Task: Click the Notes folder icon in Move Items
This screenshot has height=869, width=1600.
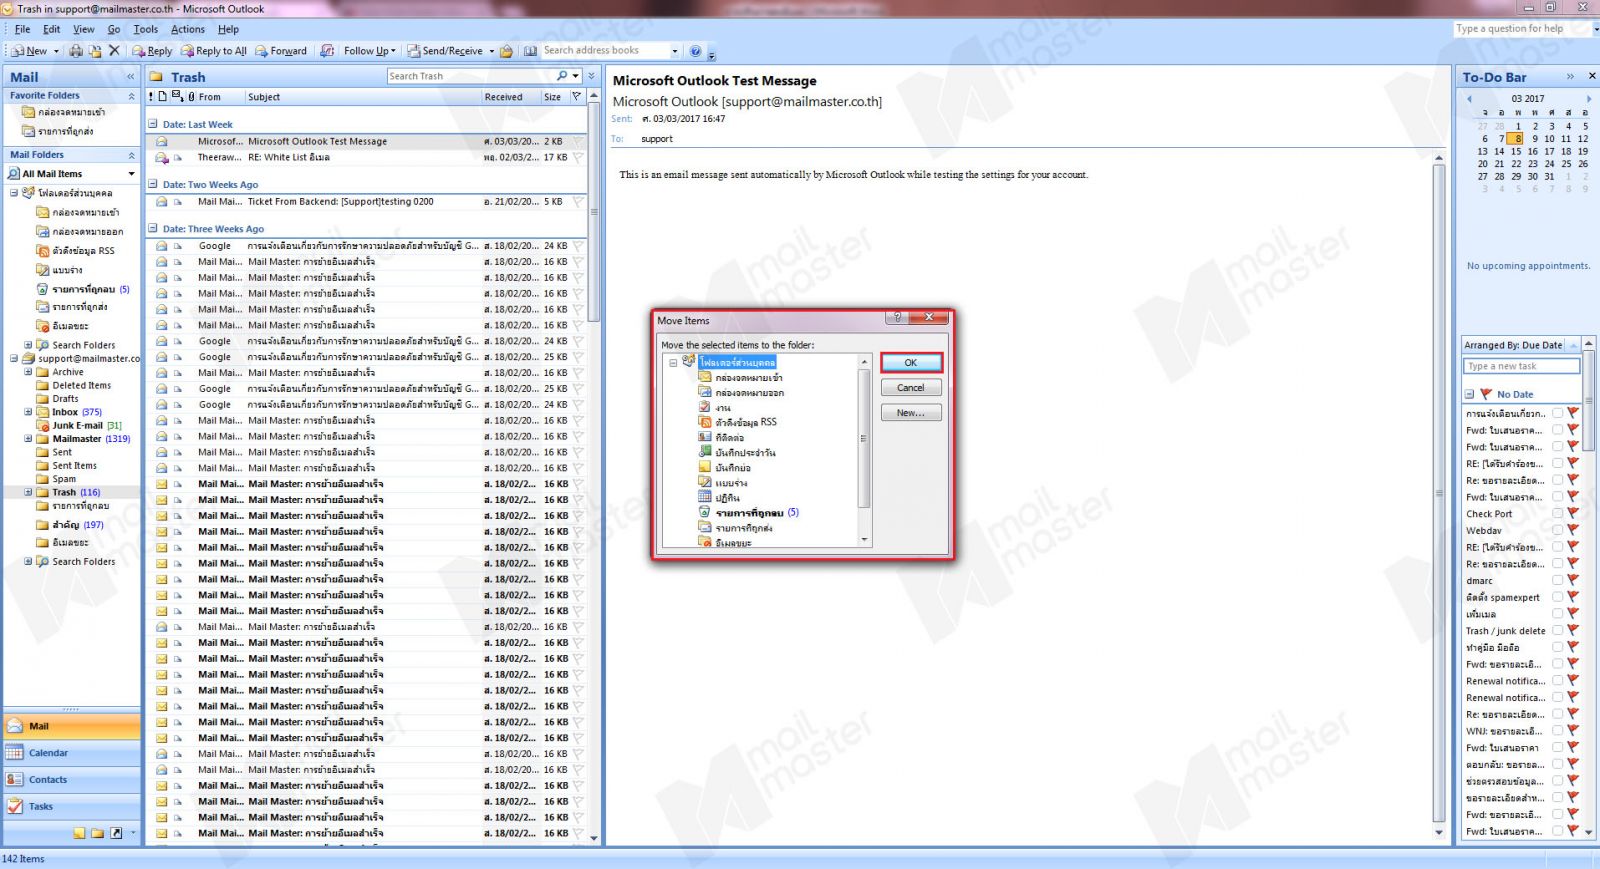Action: pyautogui.click(x=705, y=467)
